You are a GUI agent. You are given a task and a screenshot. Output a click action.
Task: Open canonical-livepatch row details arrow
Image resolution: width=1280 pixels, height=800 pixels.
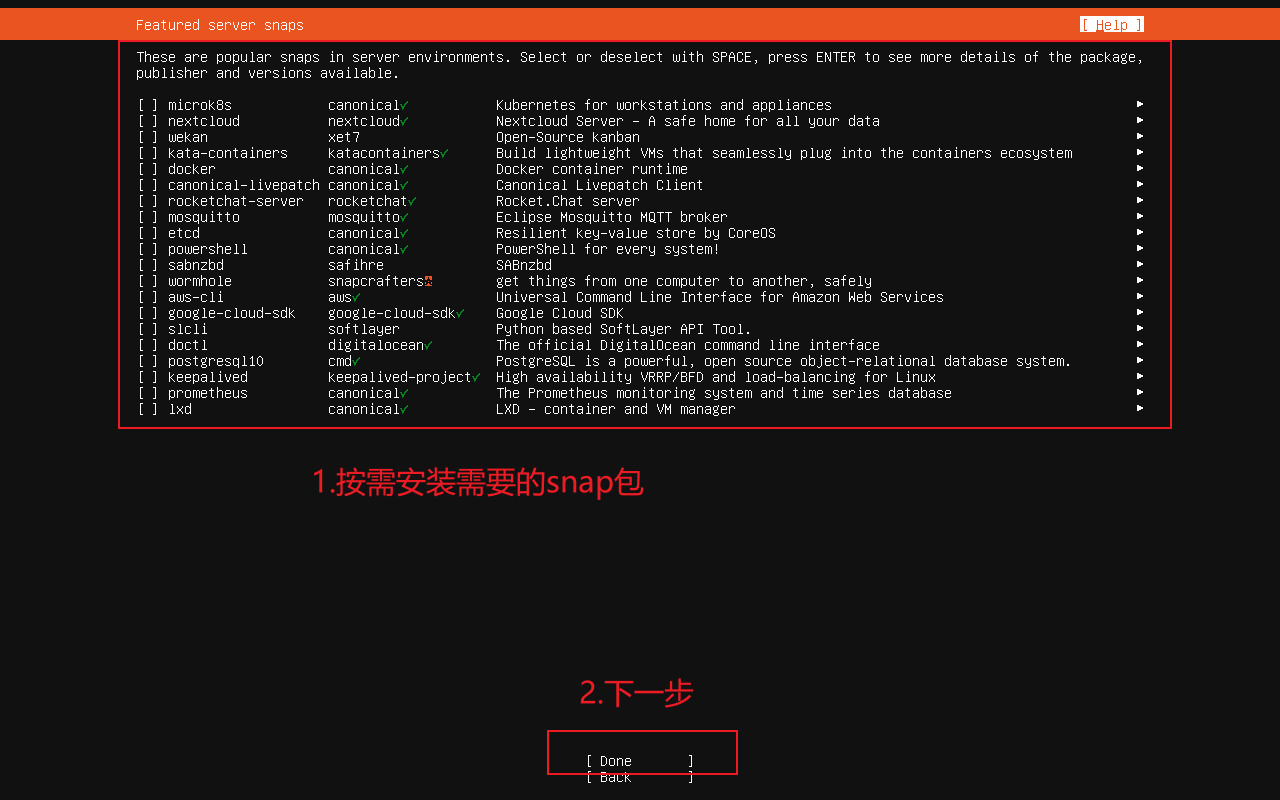tap(1140, 184)
